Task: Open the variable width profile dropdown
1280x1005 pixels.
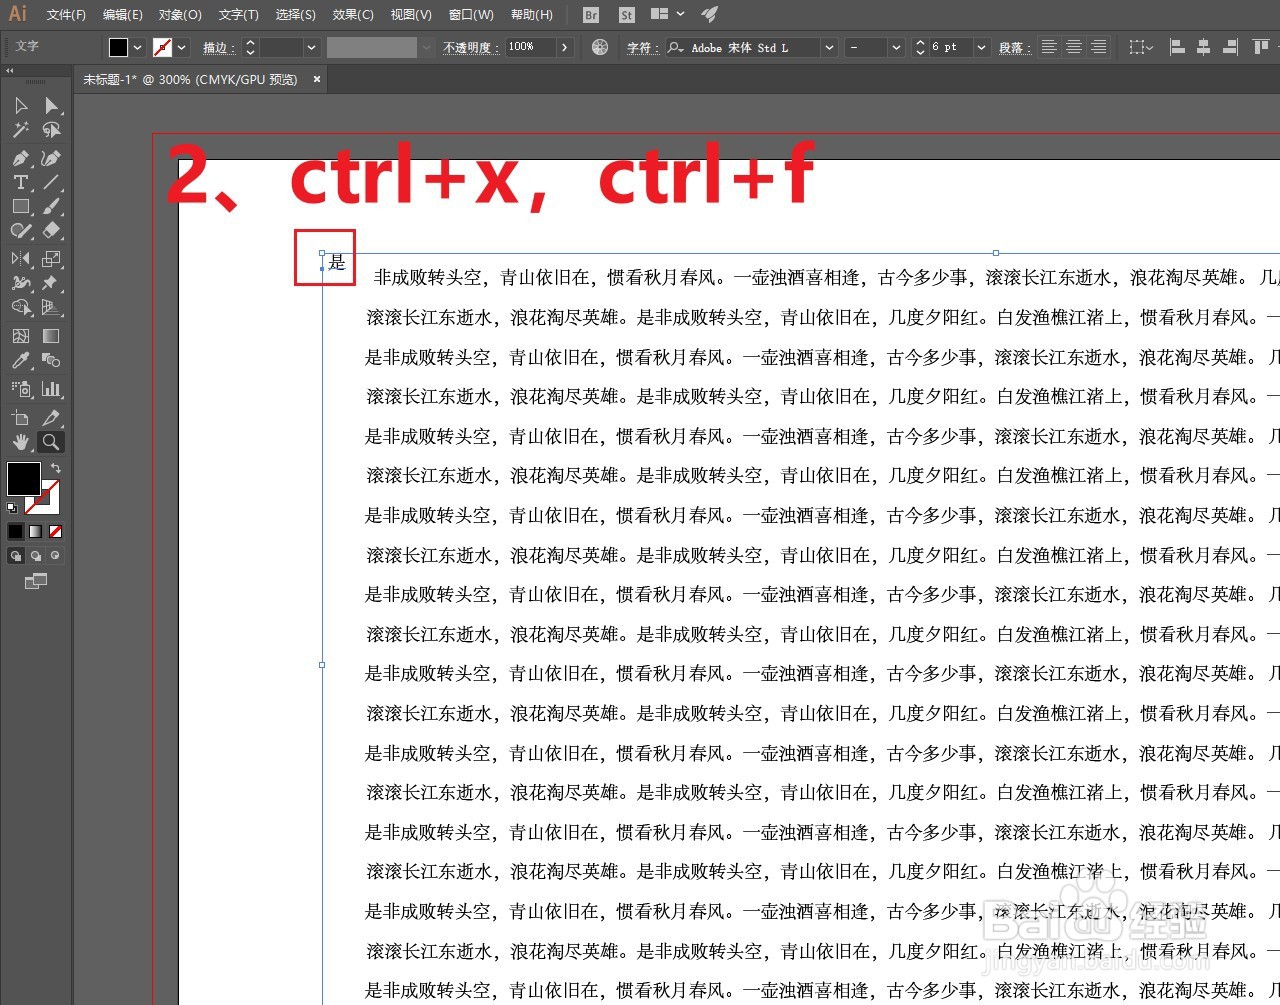Action: 427,47
